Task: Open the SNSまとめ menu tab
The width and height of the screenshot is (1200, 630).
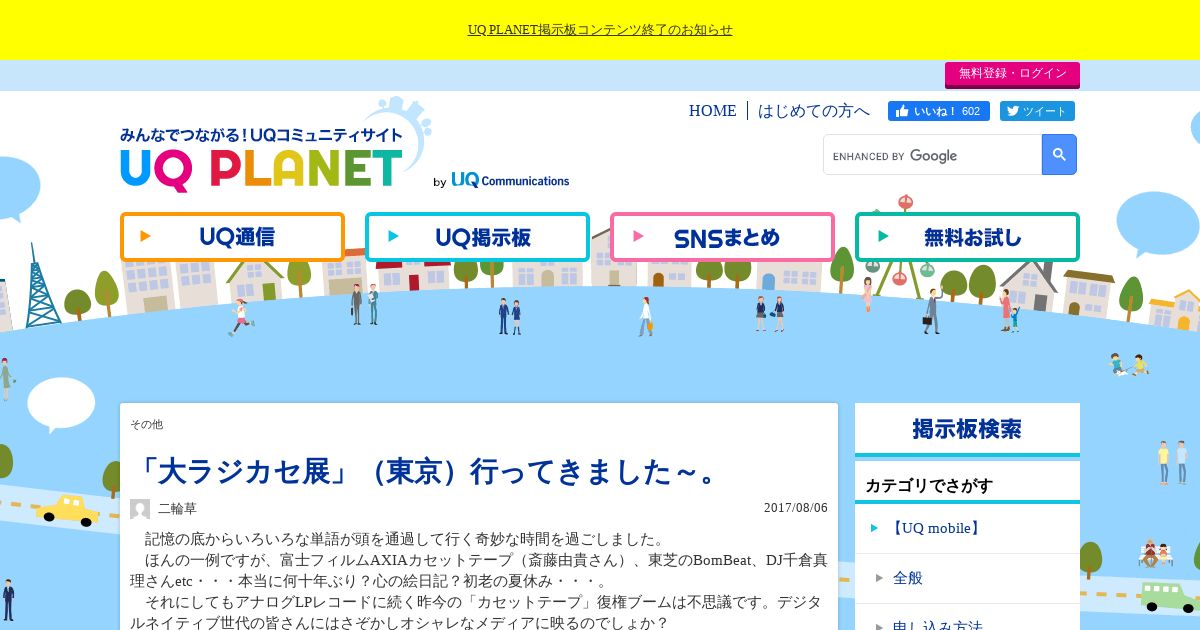Action: (x=722, y=237)
